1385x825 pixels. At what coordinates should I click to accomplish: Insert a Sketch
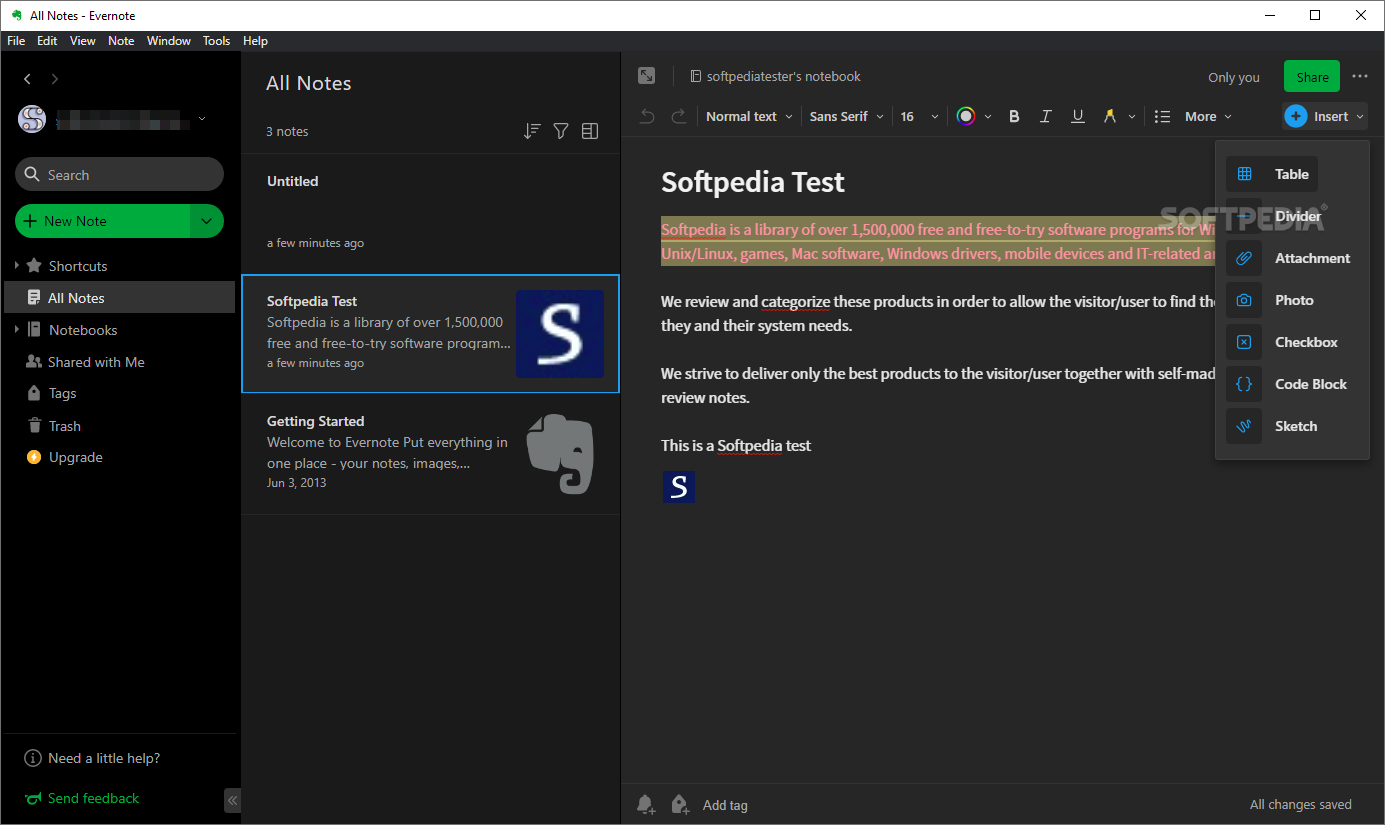point(1273,426)
